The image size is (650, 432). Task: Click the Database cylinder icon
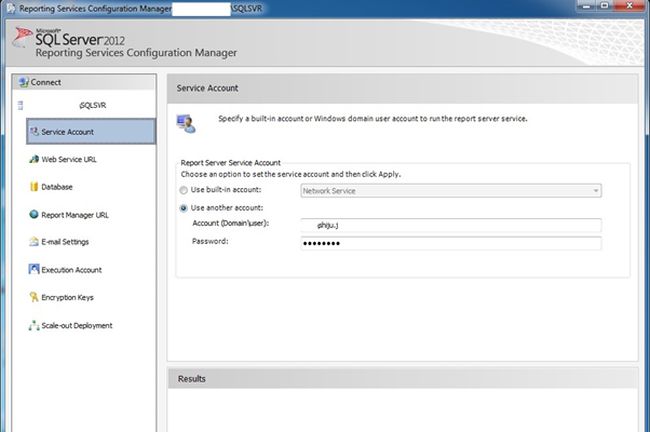pos(34,187)
